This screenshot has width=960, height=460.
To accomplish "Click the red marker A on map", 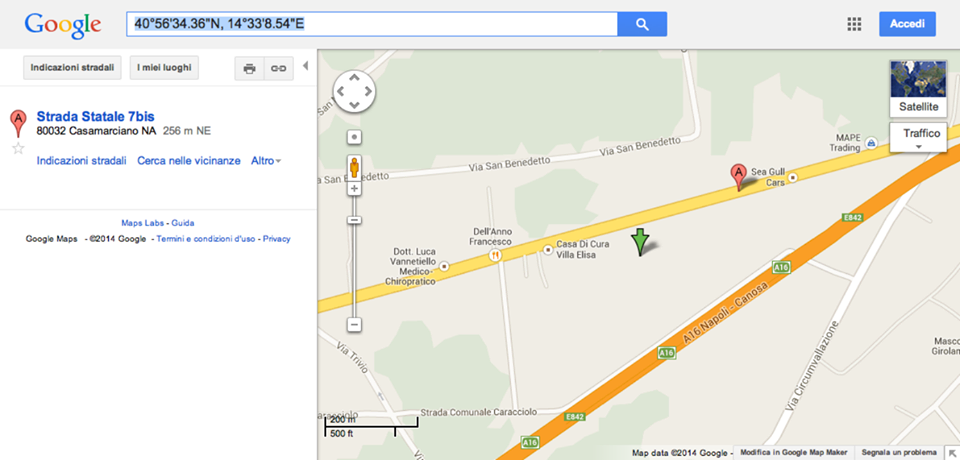I will (739, 177).
